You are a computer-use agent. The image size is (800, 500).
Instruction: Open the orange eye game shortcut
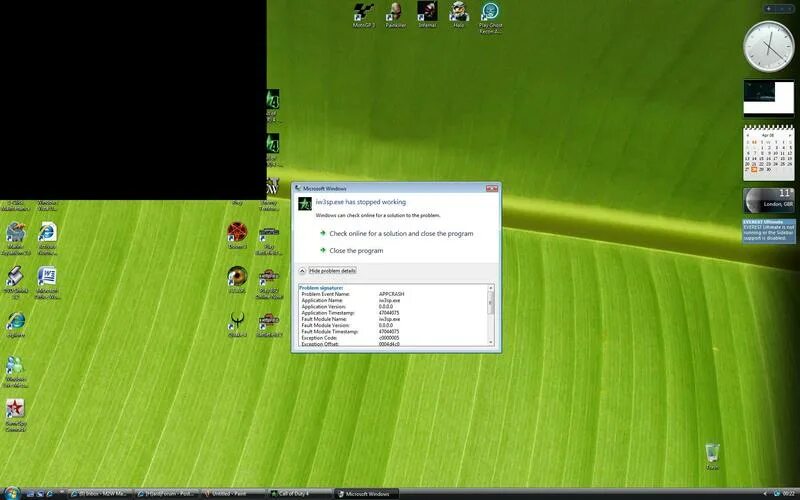pos(237,280)
